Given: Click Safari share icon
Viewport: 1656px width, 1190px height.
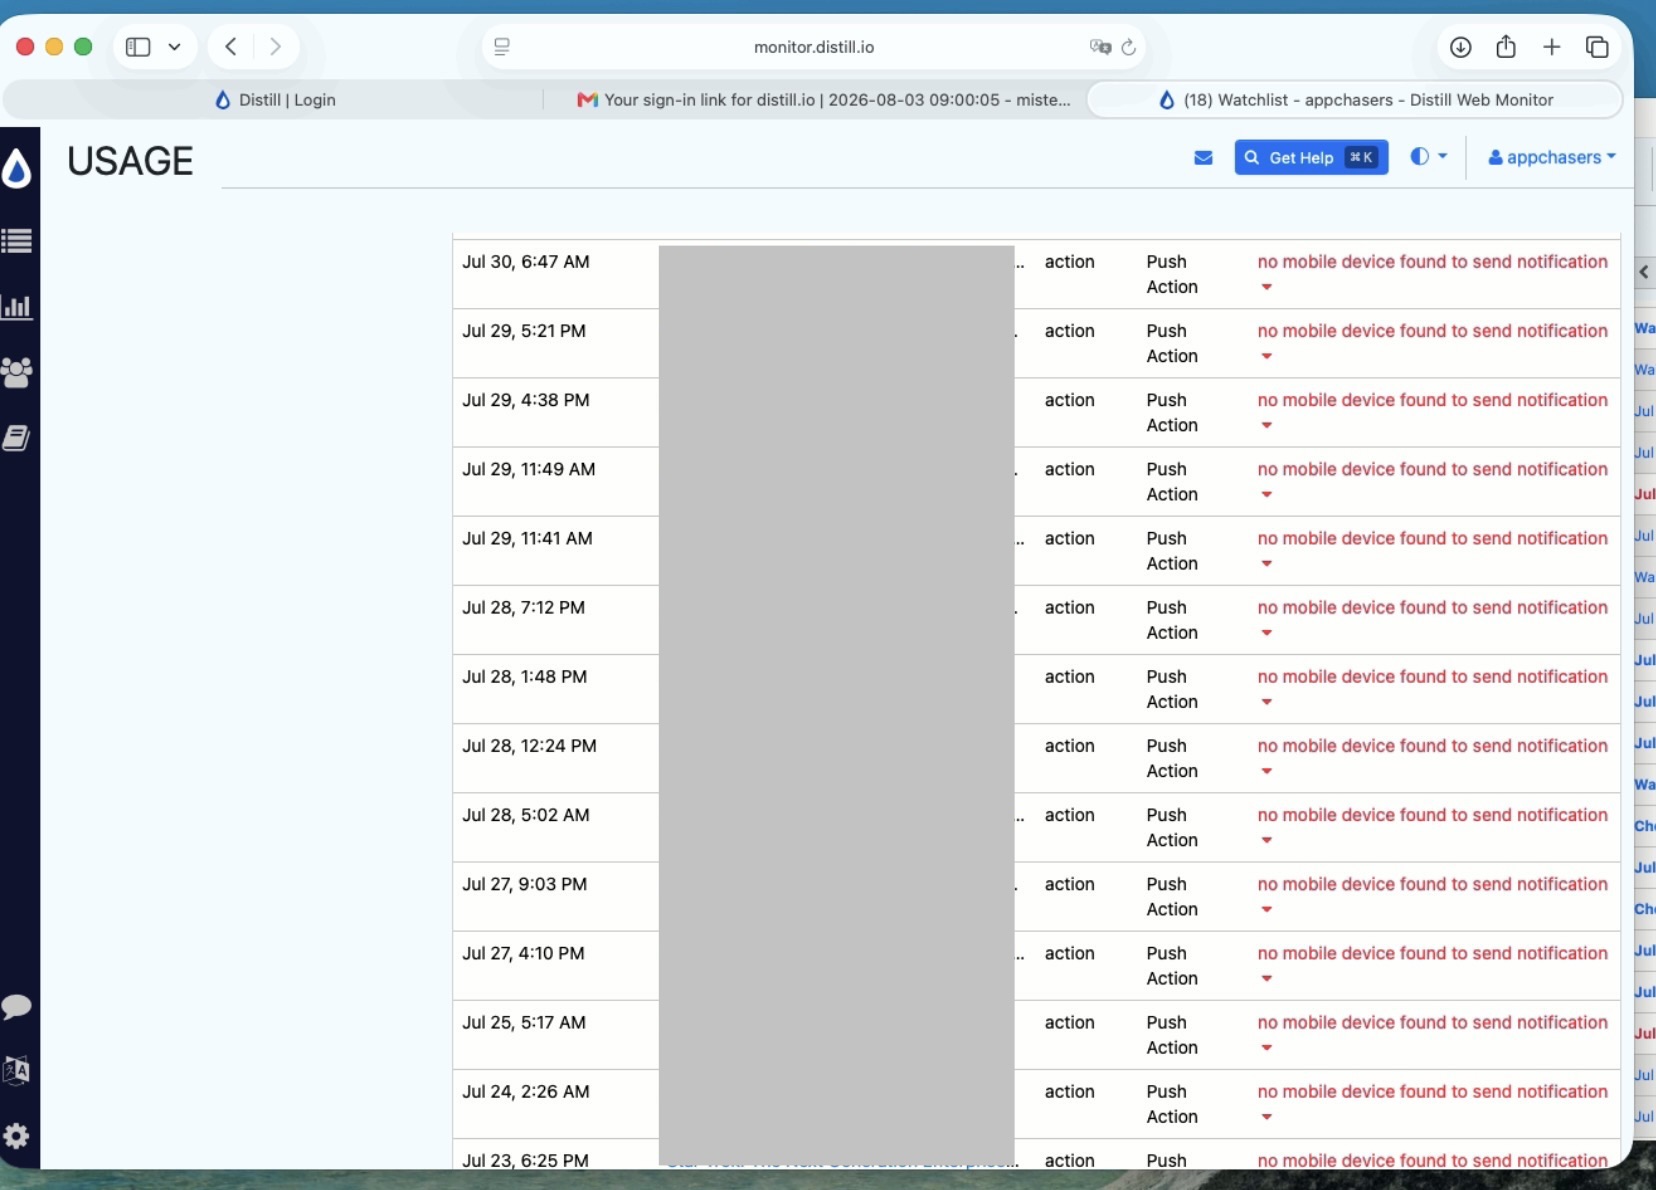Looking at the screenshot, I should (x=1506, y=47).
